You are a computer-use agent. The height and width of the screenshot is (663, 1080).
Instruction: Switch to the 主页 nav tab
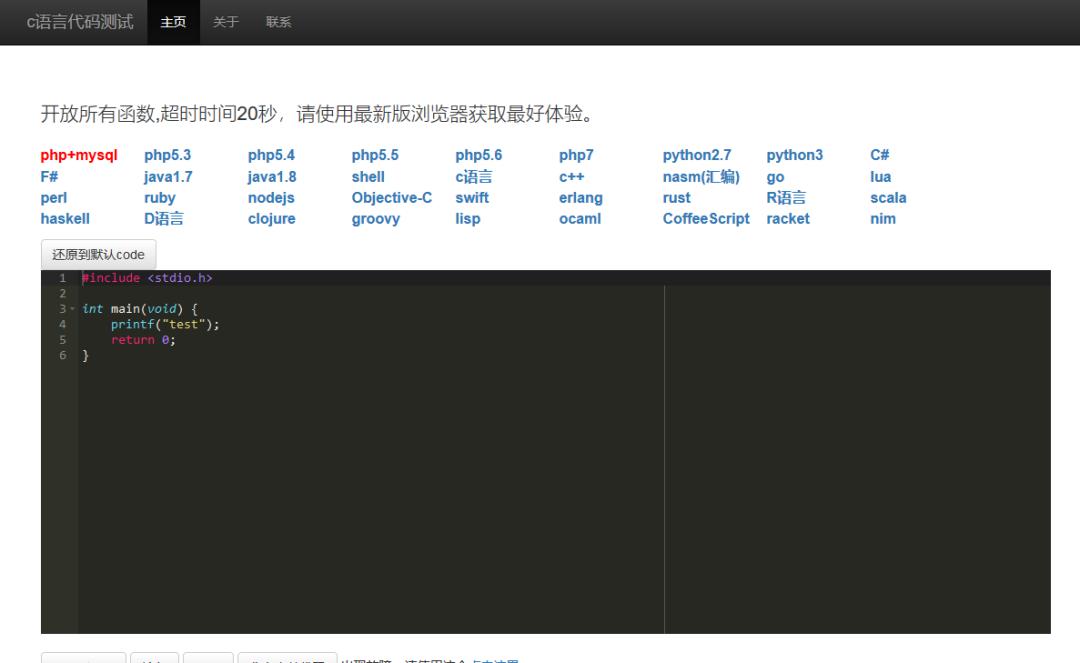tap(174, 22)
